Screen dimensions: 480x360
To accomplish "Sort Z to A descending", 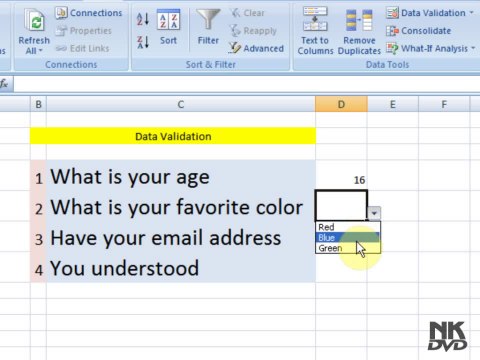I will 143,42.
